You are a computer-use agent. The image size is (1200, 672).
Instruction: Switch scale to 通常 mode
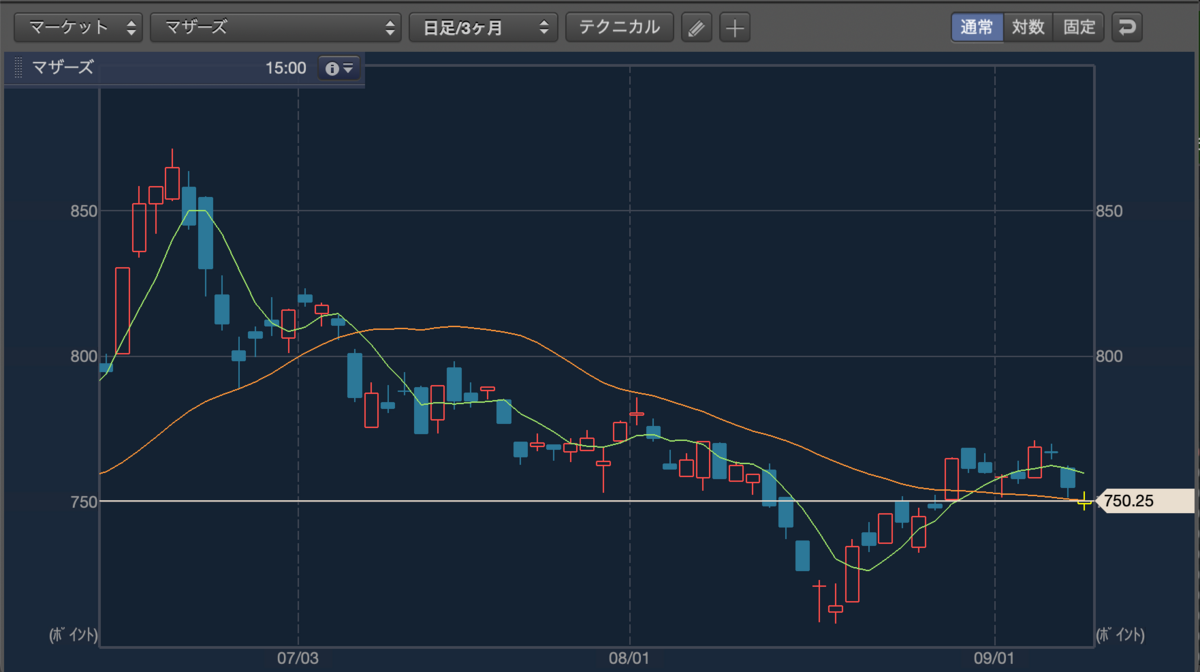tap(977, 27)
